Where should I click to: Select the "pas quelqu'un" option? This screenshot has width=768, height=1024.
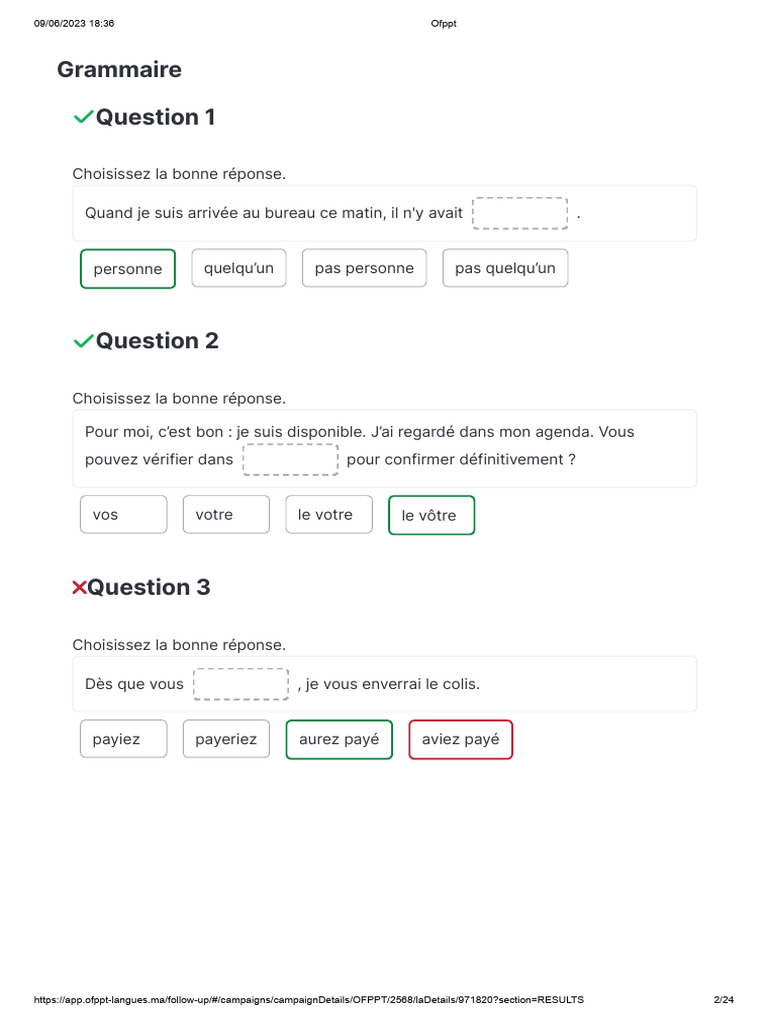(505, 268)
